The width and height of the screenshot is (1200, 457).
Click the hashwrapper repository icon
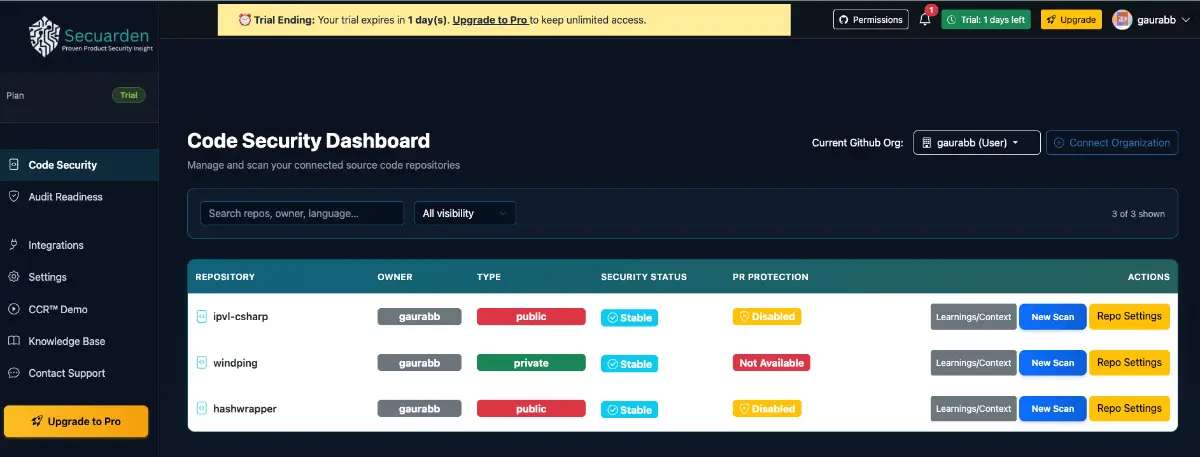point(201,409)
